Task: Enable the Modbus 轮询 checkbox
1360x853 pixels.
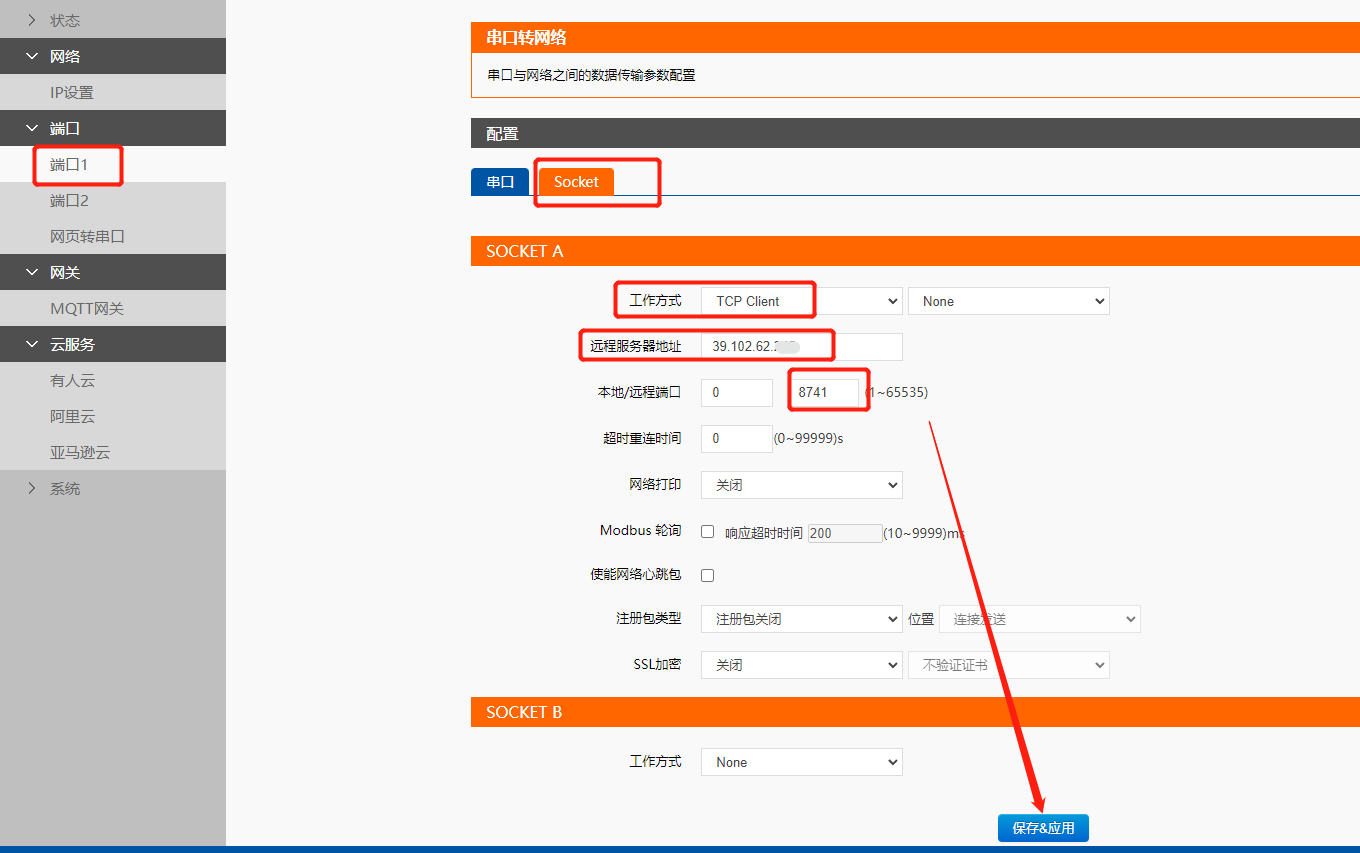Action: click(708, 532)
